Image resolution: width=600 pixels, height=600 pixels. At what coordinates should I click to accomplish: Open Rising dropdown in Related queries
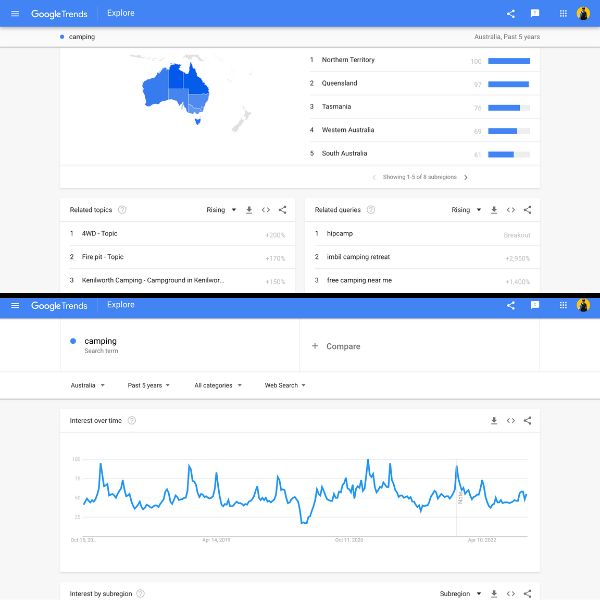coord(466,210)
